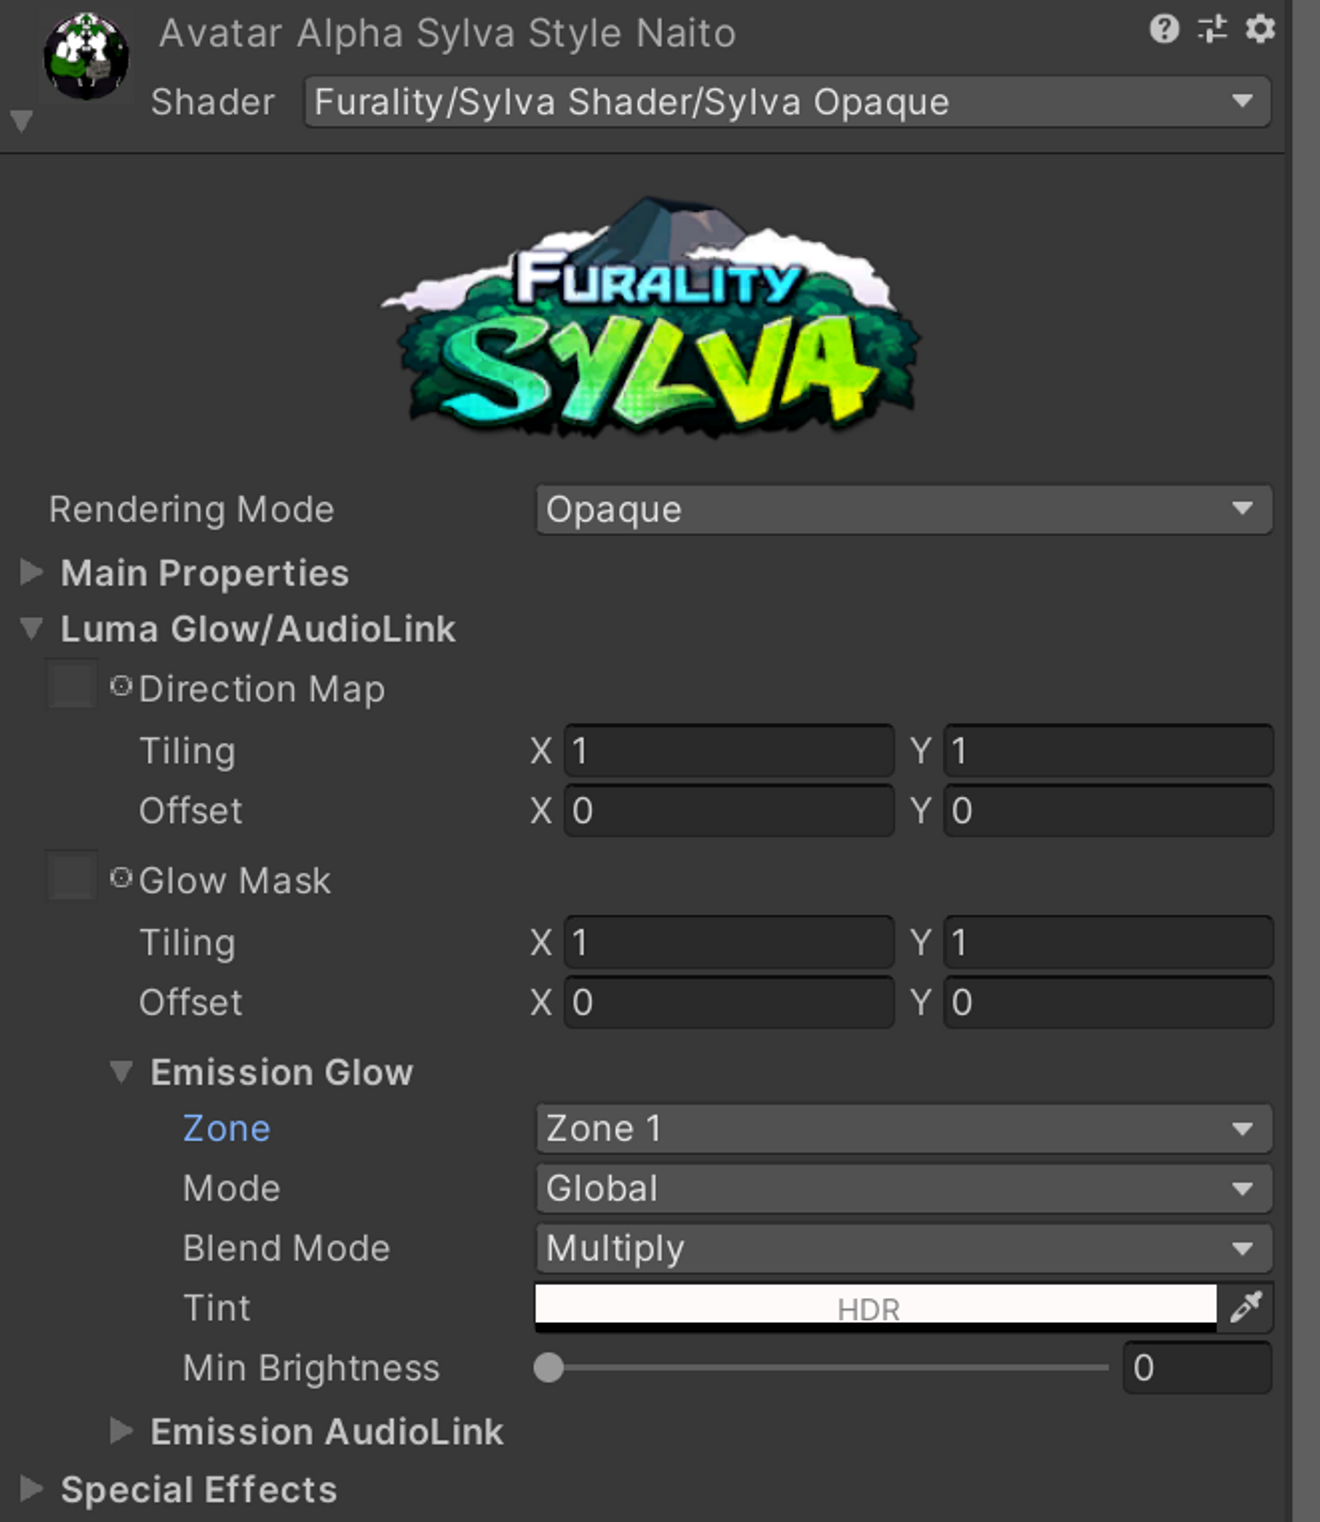Click the Glow Mask Offset X field
Screen dimensions: 1320x1522
pos(729,1003)
